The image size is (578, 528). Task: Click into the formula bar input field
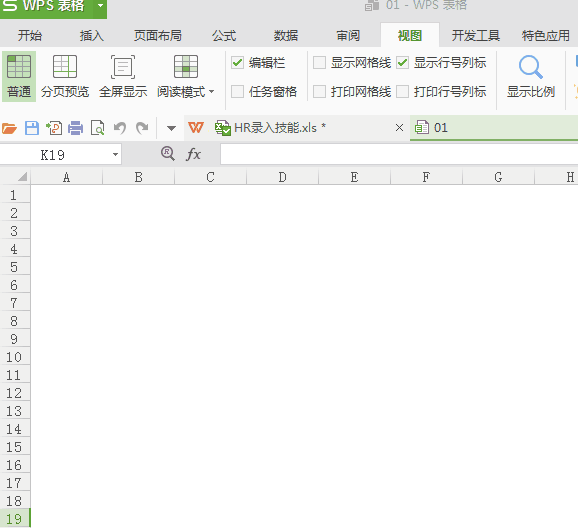pyautogui.click(x=399, y=154)
